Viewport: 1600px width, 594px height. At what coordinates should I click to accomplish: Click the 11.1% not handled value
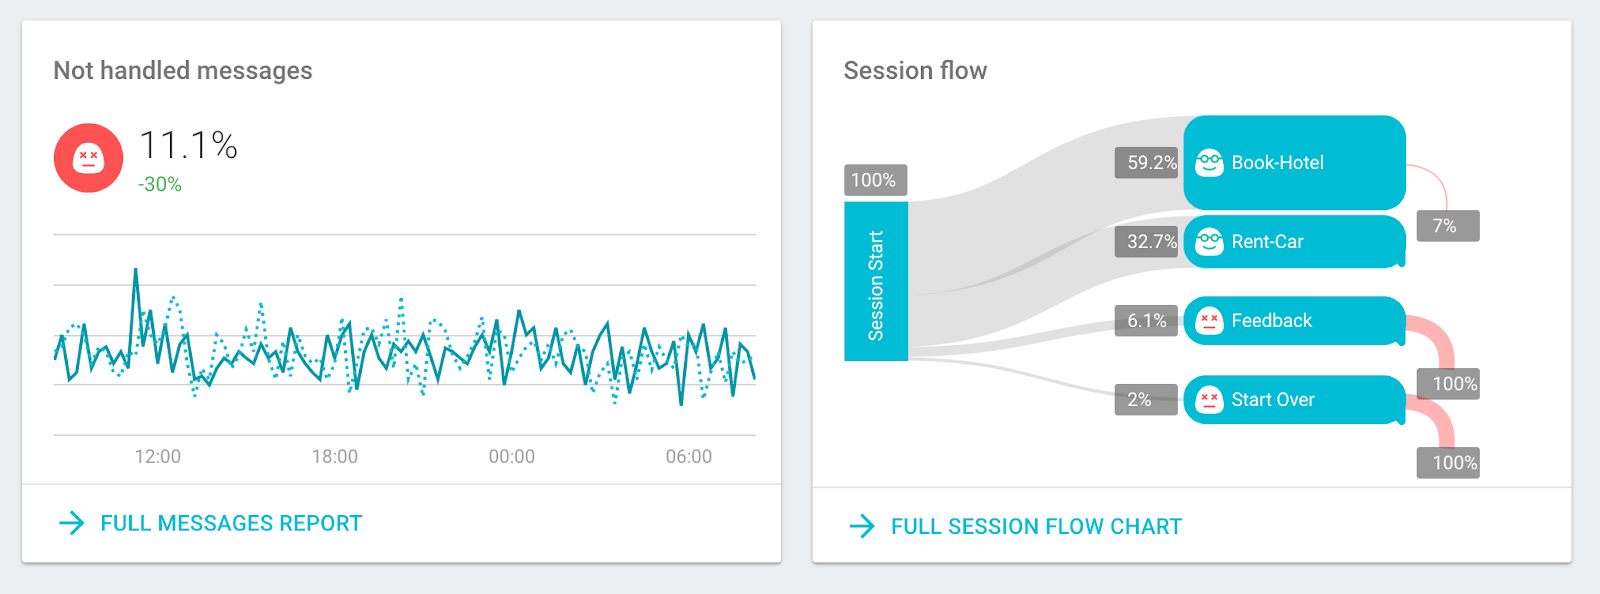pos(188,146)
